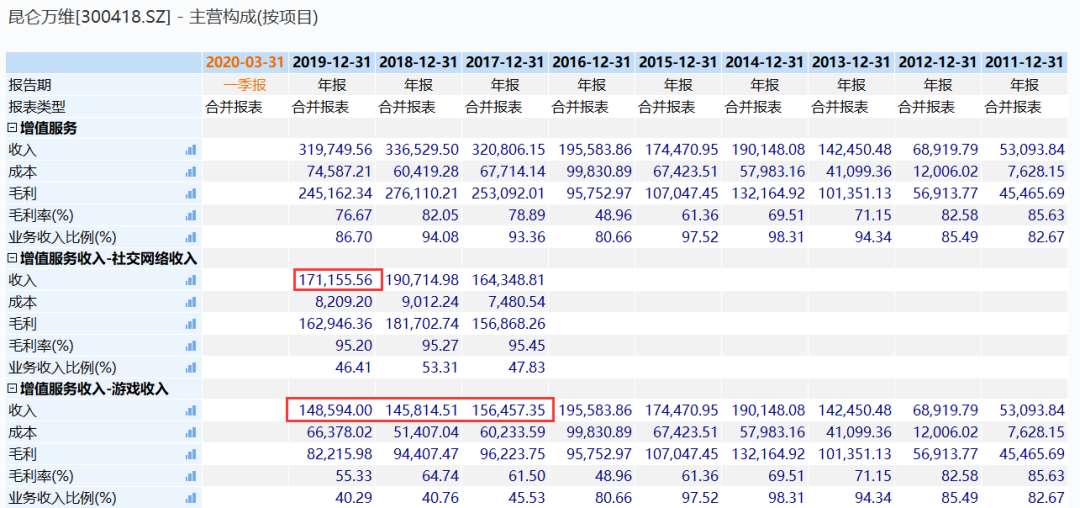Select the 2018-12-31 column header
Viewport: 1080px width, 508px height.
[x=419, y=63]
